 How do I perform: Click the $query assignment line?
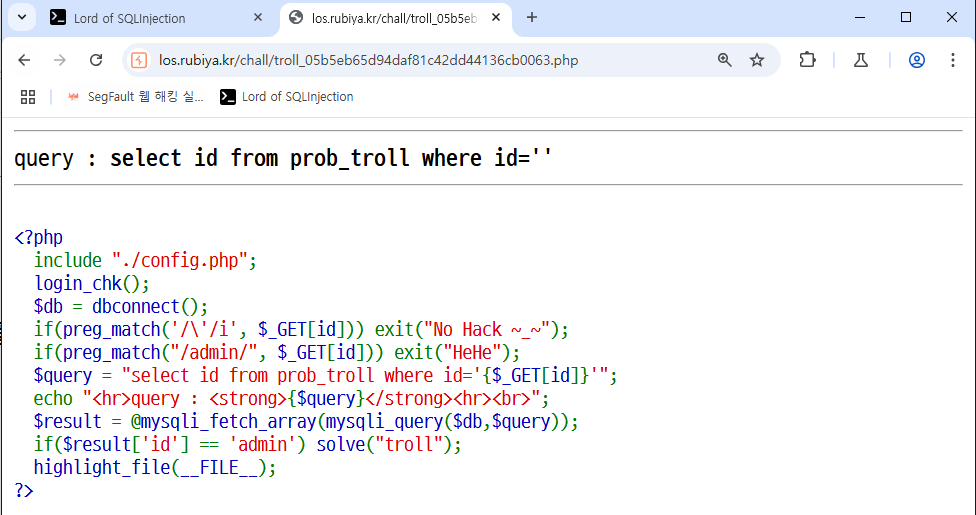[x=326, y=376]
